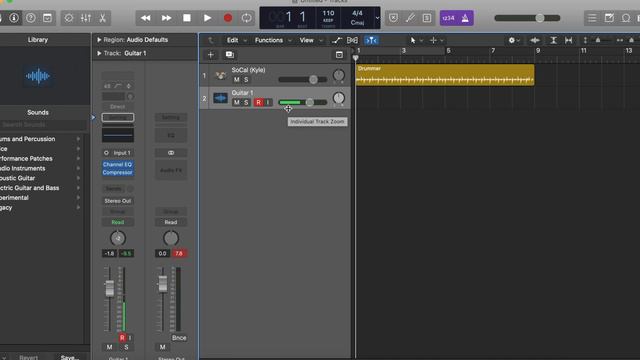The width and height of the screenshot is (640, 360).
Task: Toggle Cycle mode
Action: (247, 18)
